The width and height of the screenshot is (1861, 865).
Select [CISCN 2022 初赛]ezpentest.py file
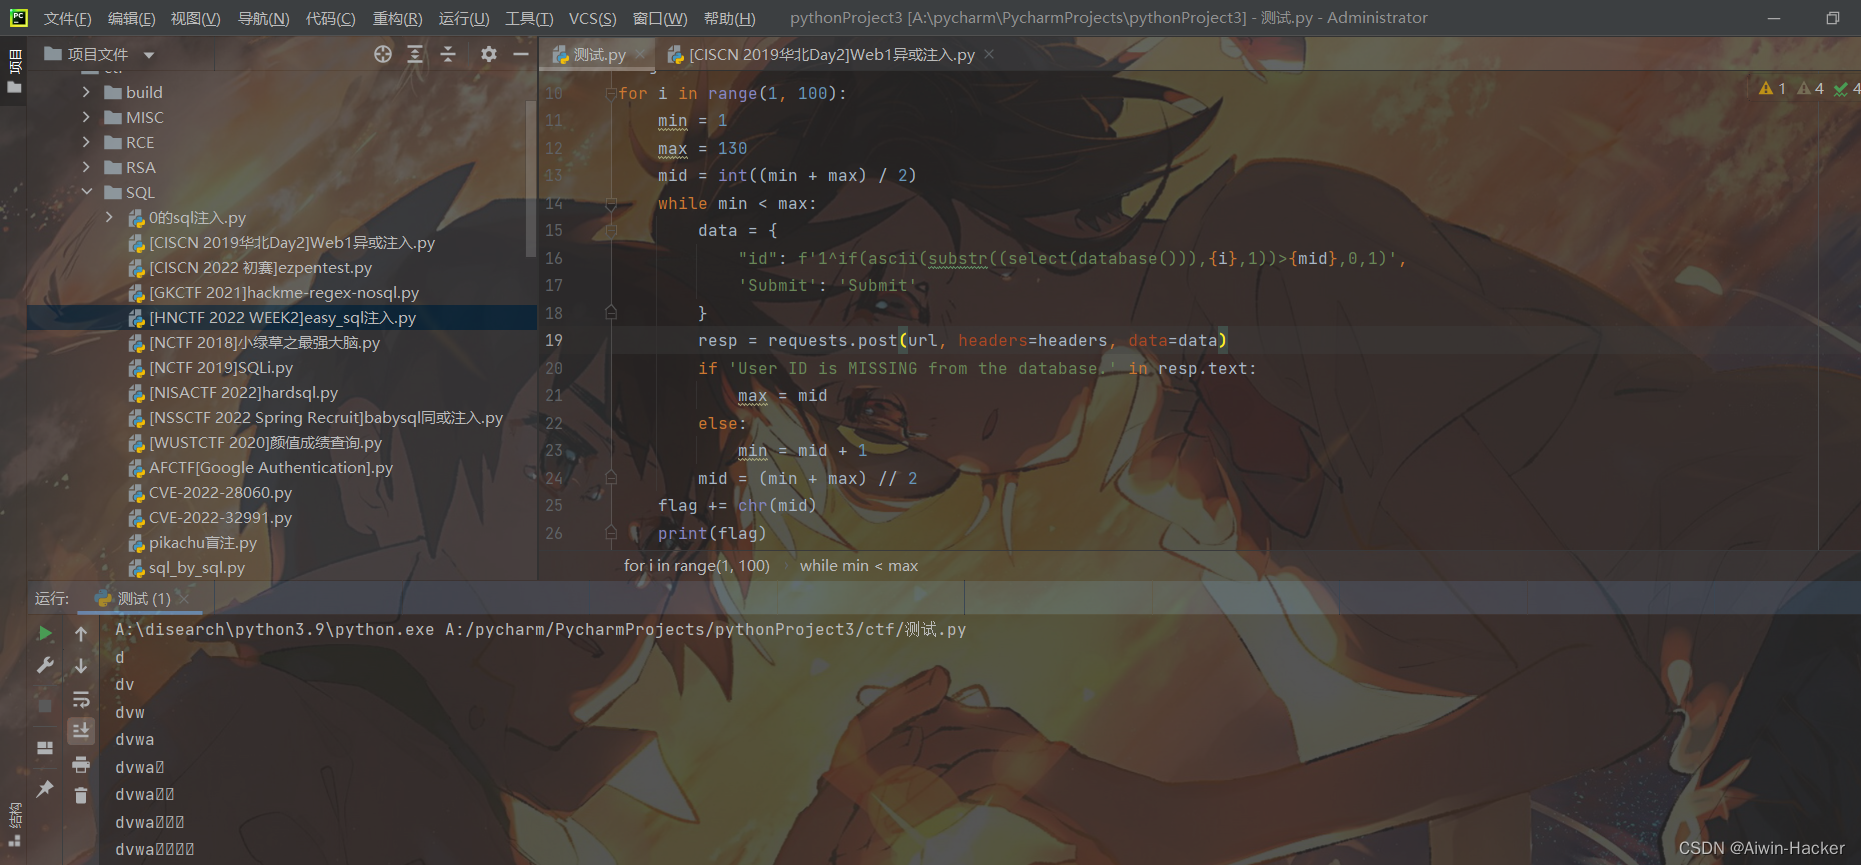tap(260, 267)
